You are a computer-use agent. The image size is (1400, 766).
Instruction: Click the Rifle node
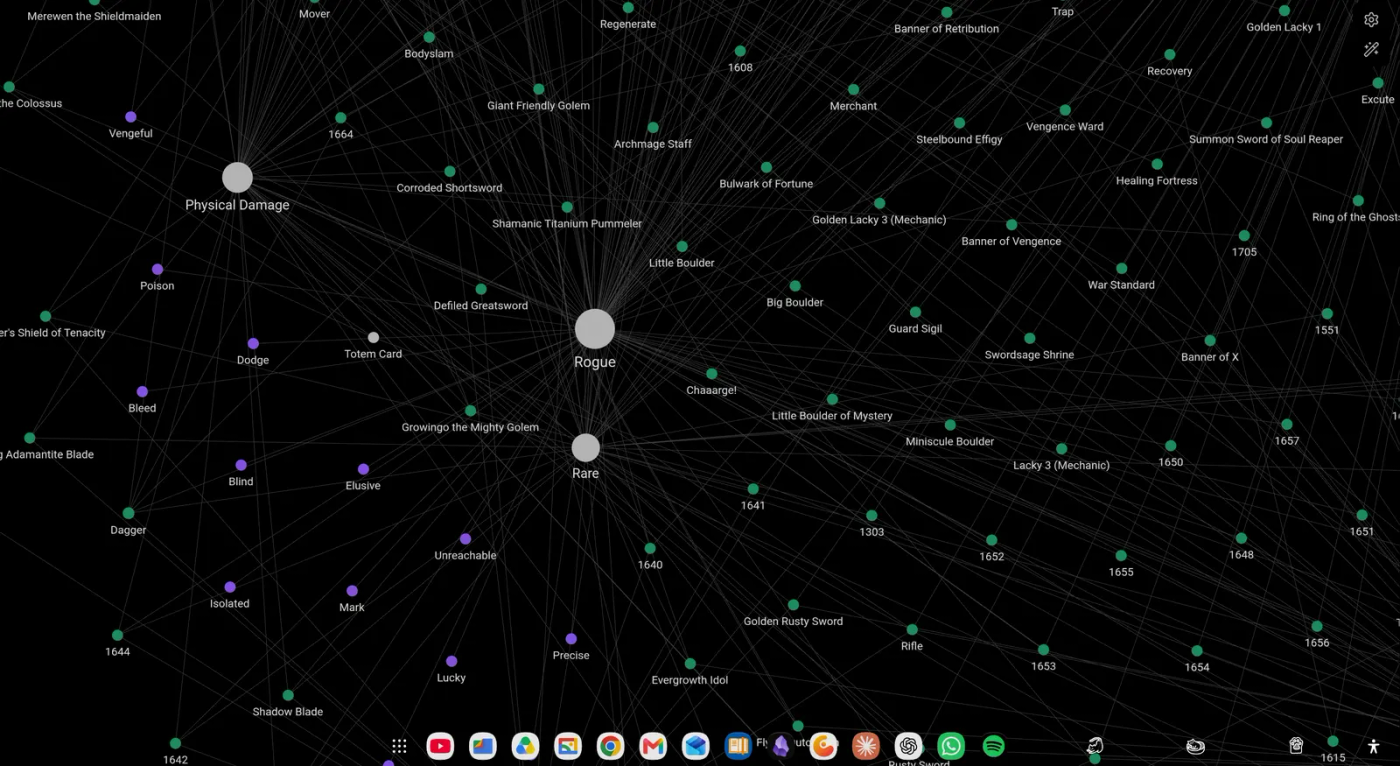912,630
